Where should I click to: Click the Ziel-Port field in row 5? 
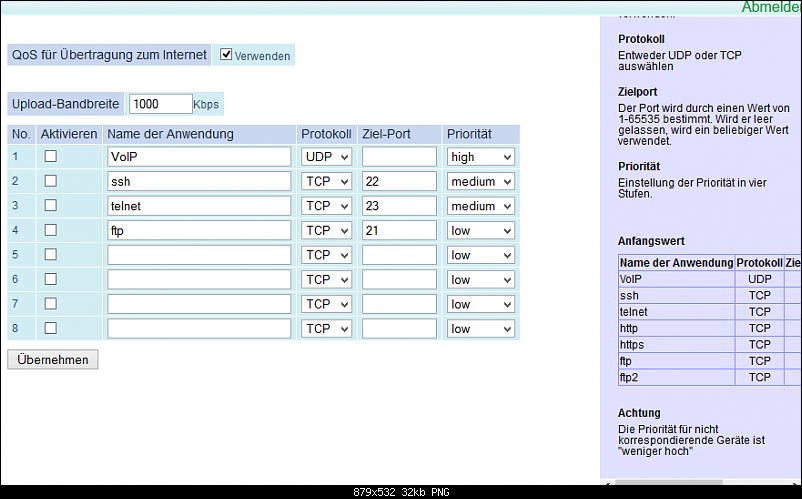pyautogui.click(x=399, y=255)
